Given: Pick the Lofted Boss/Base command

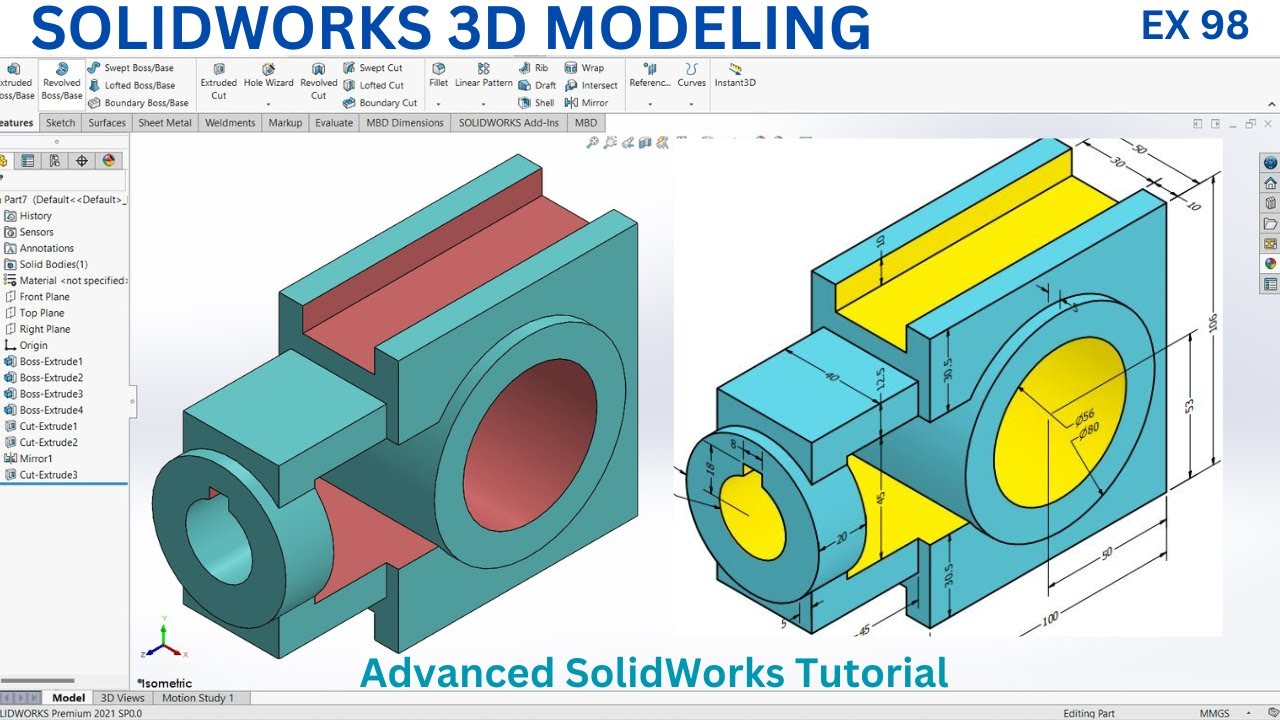Looking at the screenshot, I should coord(131,85).
